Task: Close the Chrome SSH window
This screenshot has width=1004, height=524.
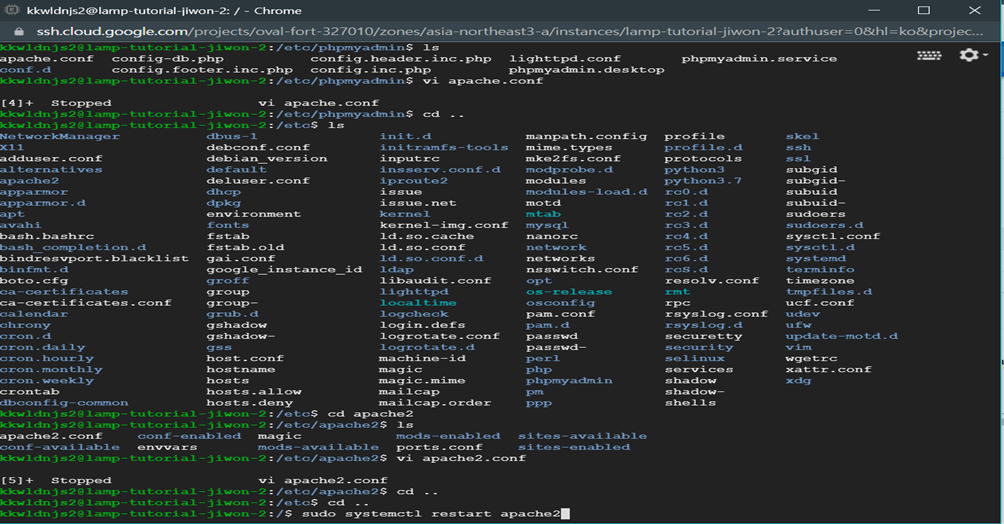Action: click(x=974, y=10)
